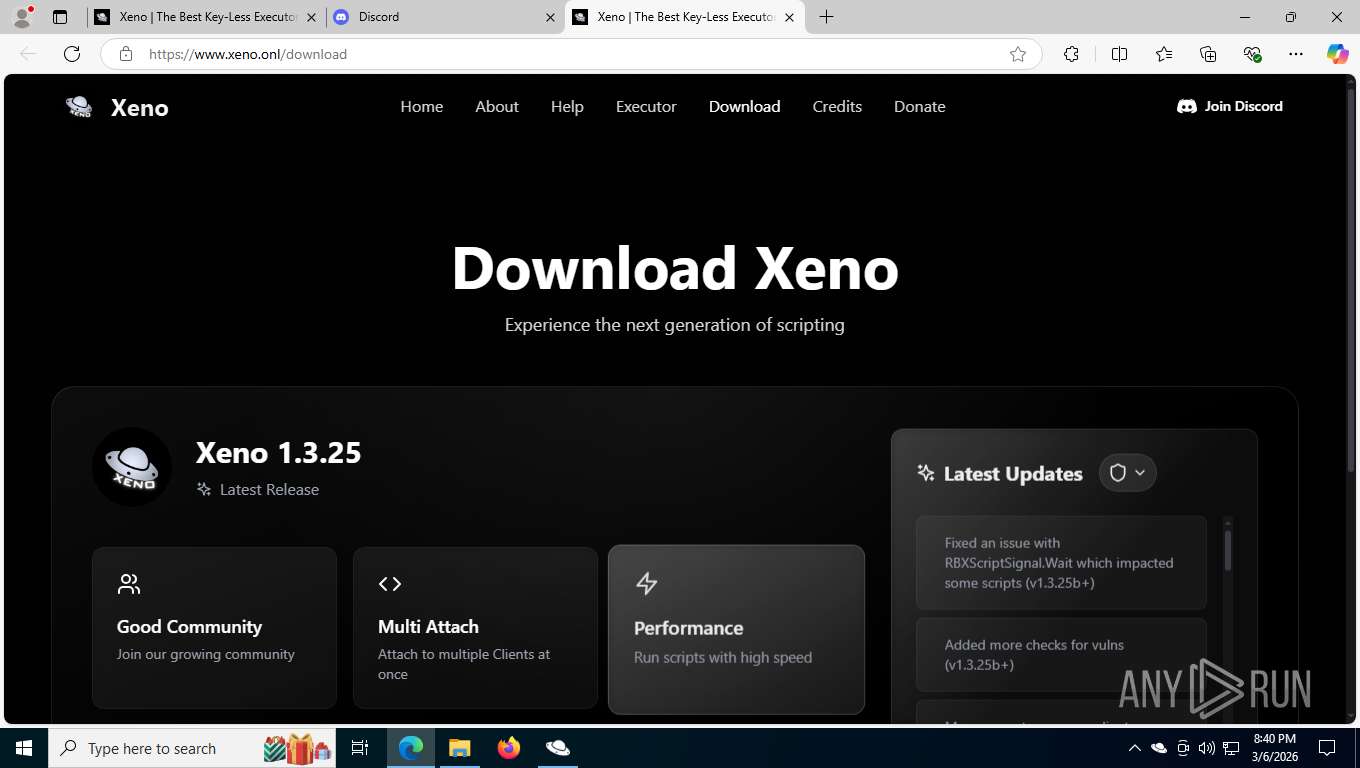
Task: Open a new browser tab
Action: tap(826, 17)
